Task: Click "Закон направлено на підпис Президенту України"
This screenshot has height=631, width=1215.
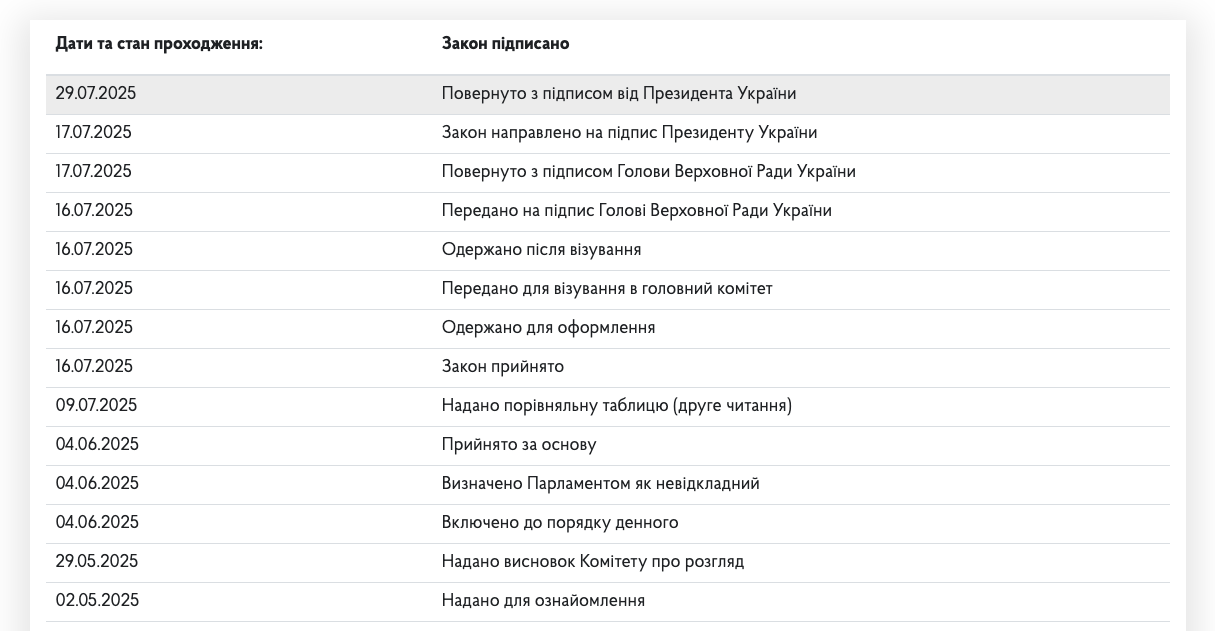Action: [629, 133]
